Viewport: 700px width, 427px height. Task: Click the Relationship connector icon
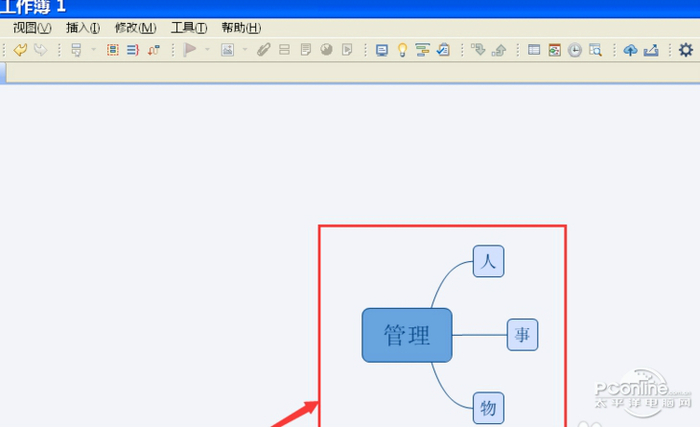[154, 50]
